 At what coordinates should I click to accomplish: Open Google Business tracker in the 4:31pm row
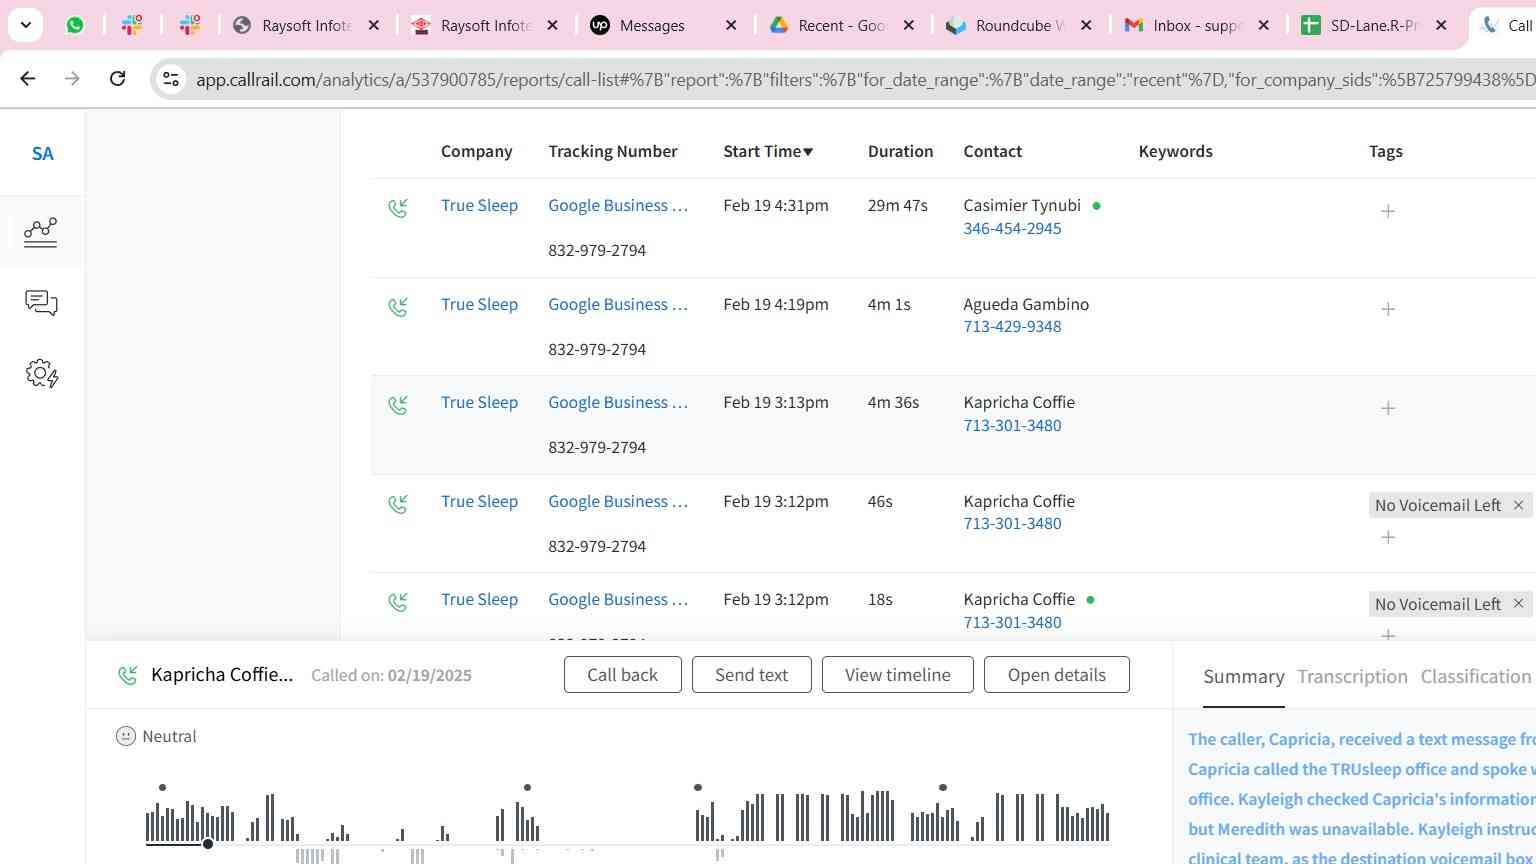[x=618, y=205]
